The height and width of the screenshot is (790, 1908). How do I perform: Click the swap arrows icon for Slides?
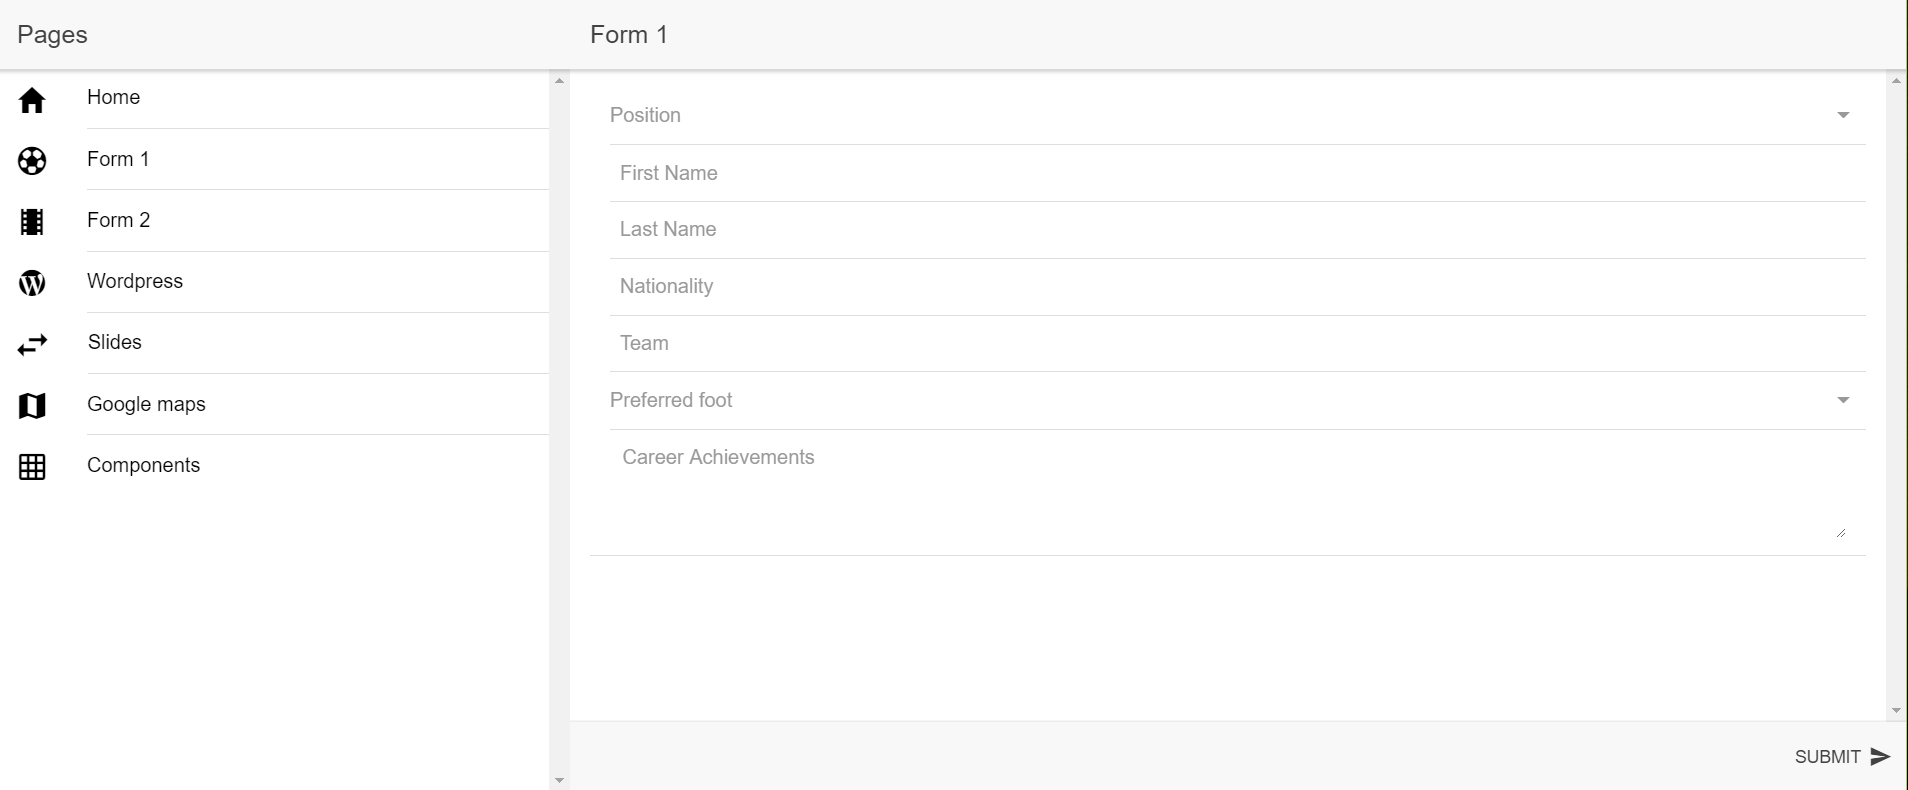click(x=32, y=345)
